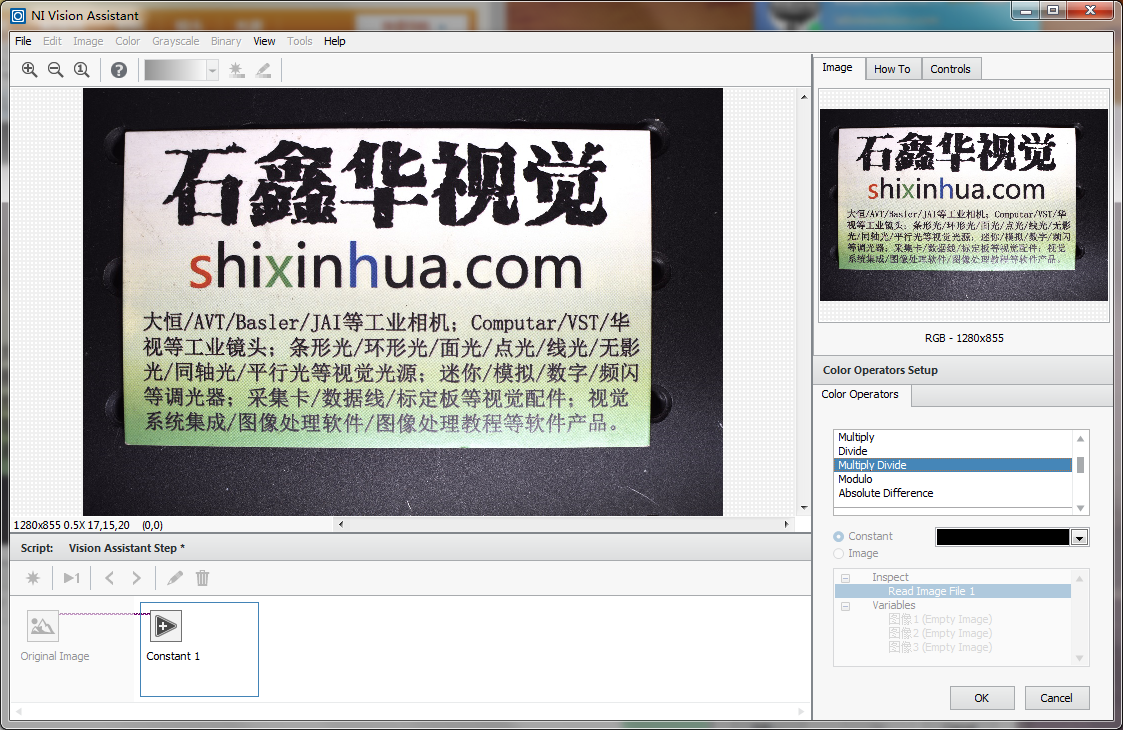Click the image viewer vertical scroll-down arrow
This screenshot has width=1123, height=730.
804,508
